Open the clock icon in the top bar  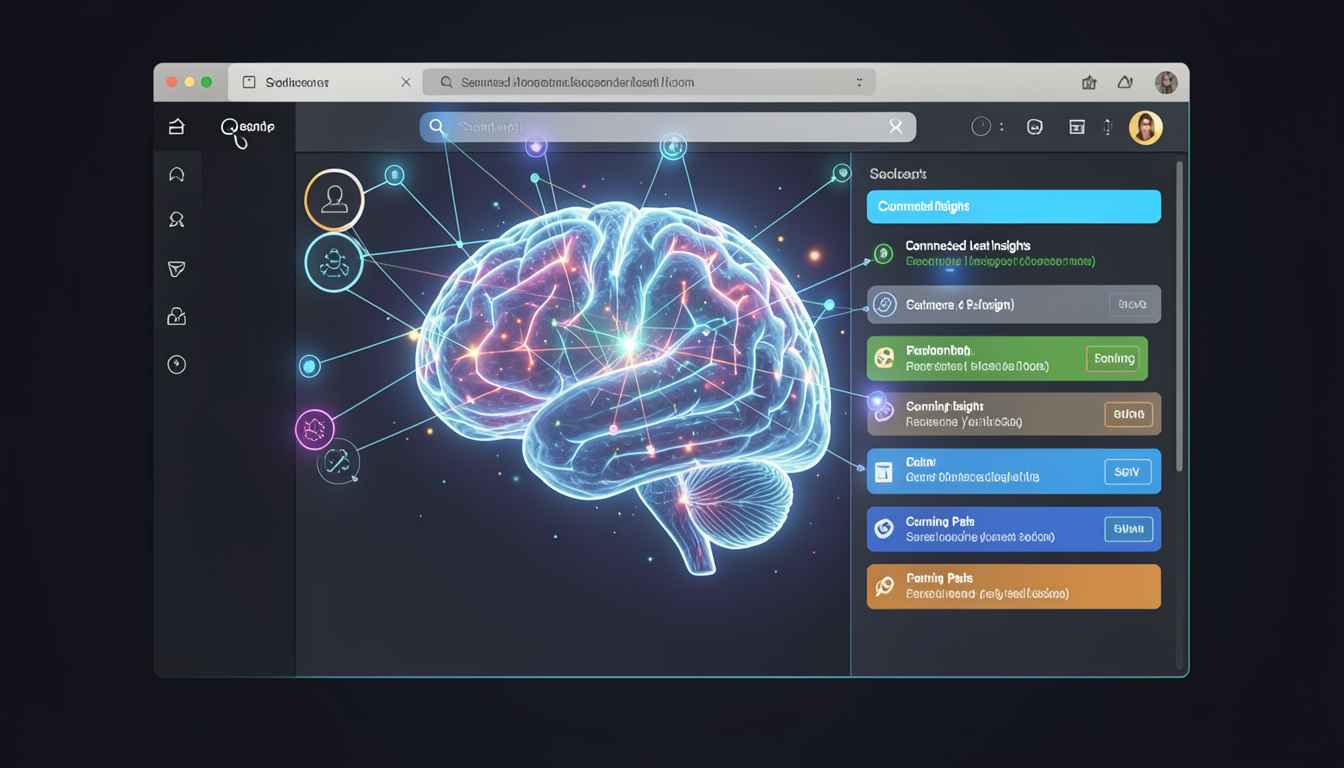click(981, 126)
